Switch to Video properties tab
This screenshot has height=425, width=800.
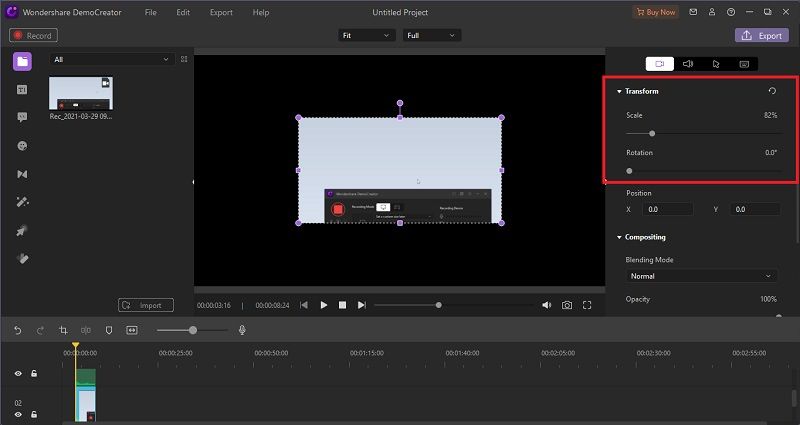point(660,64)
